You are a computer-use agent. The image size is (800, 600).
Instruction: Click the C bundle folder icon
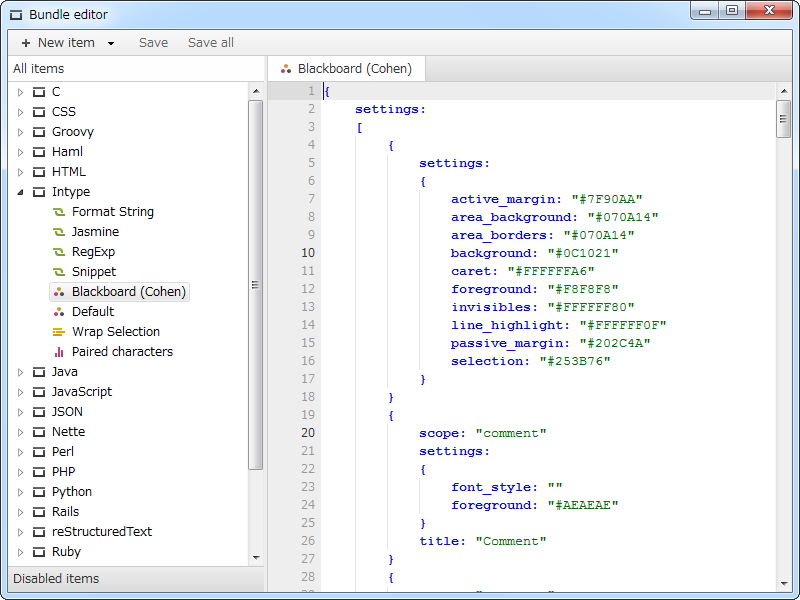tap(39, 92)
